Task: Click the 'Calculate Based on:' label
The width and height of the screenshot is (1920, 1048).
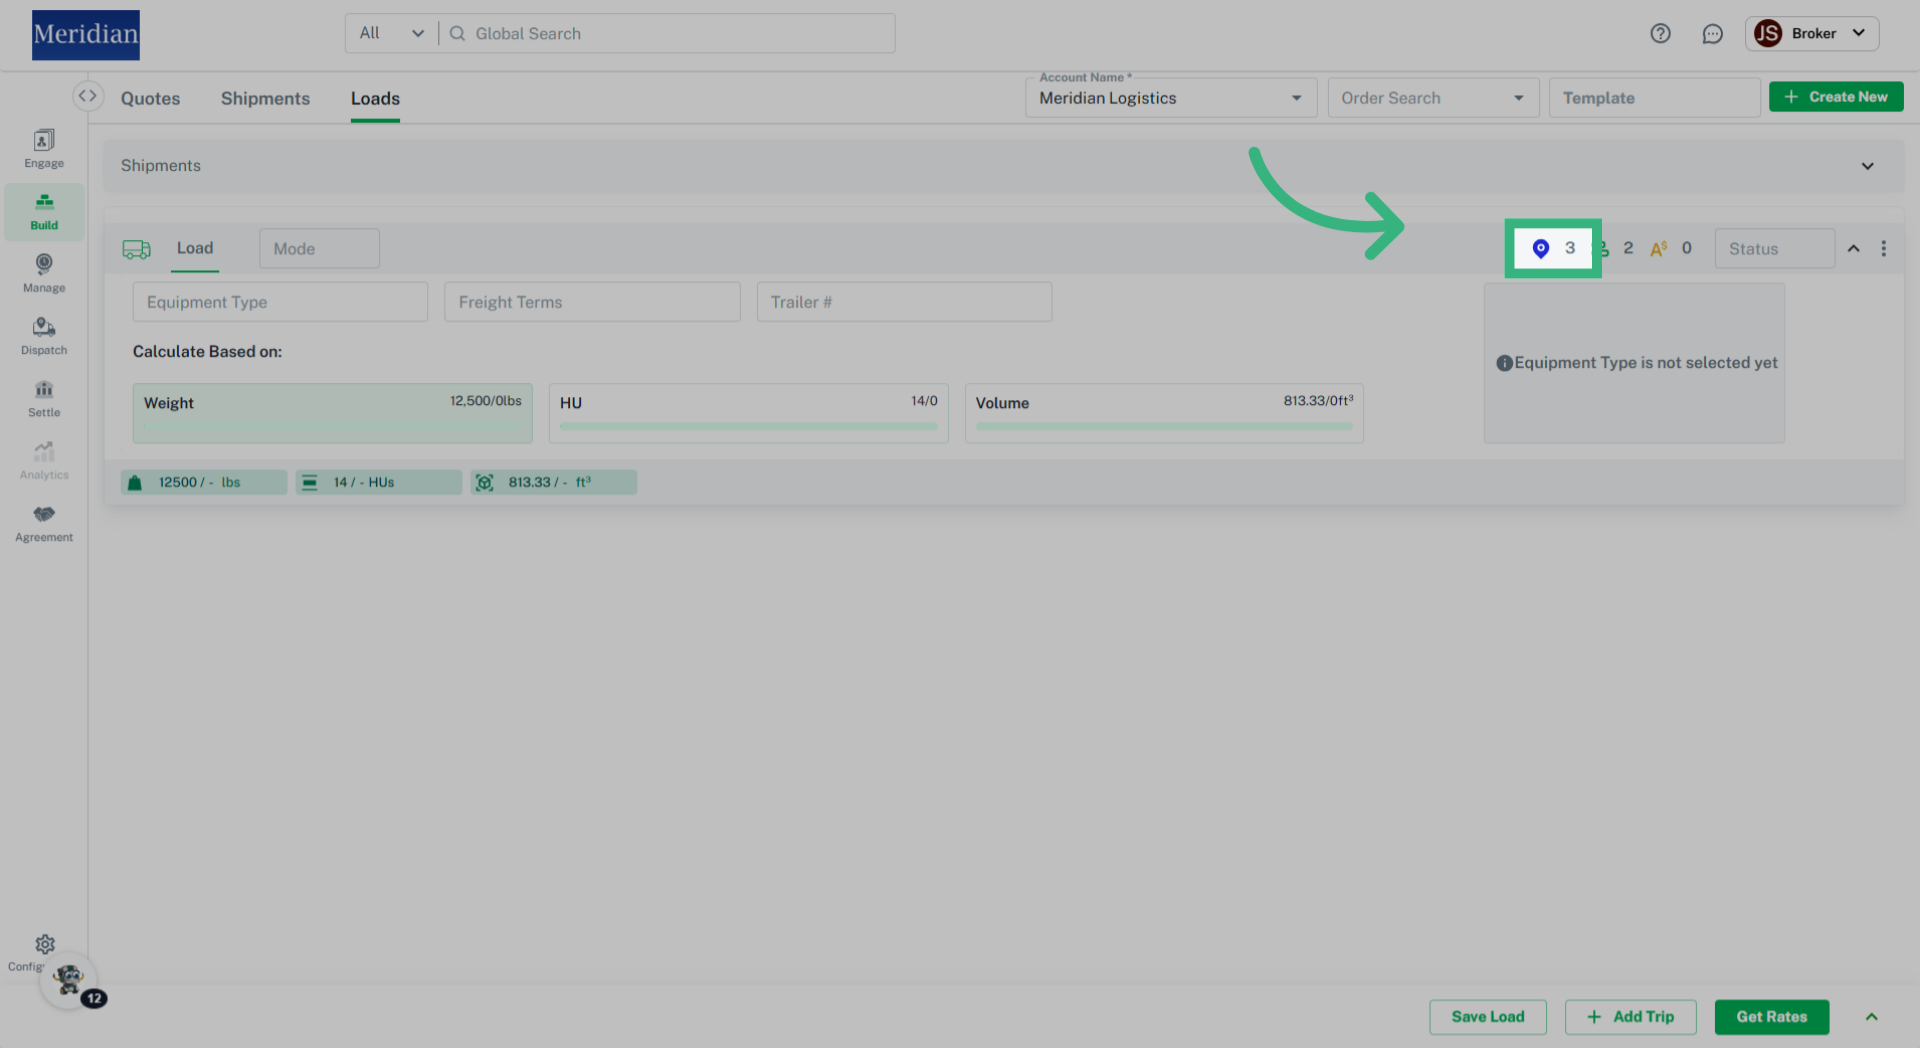Action: (207, 352)
